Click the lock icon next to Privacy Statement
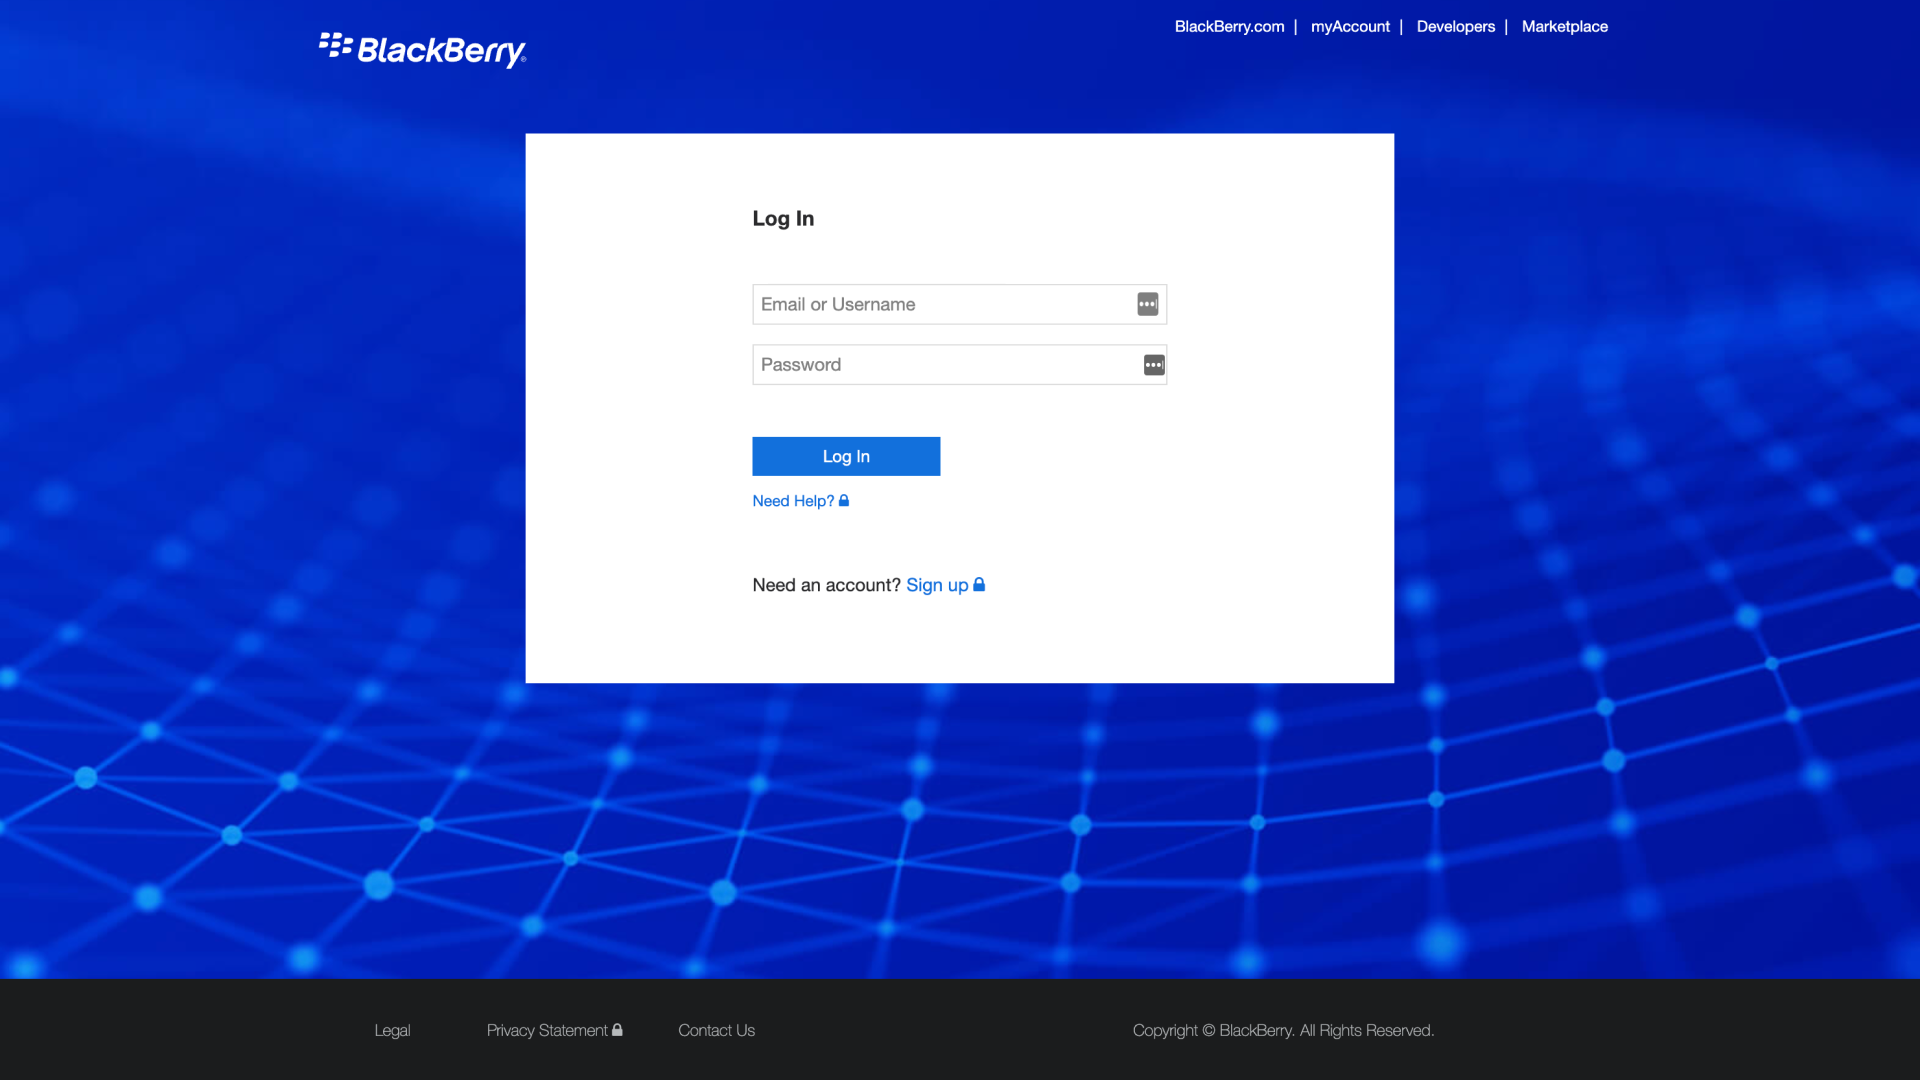This screenshot has height=1080, width=1920. click(620, 1030)
